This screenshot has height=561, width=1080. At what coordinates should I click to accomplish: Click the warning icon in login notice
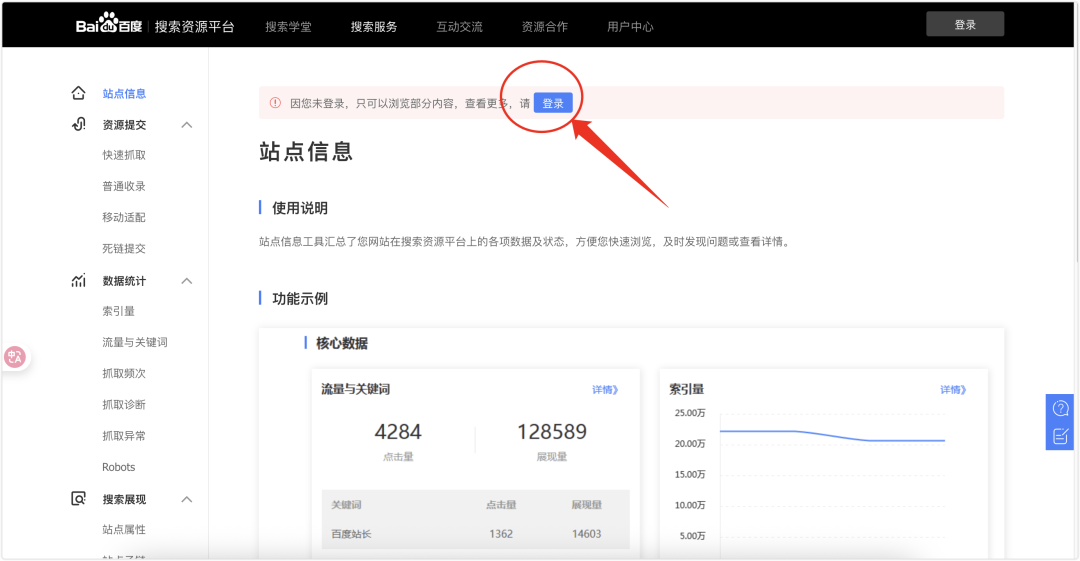[x=276, y=103]
